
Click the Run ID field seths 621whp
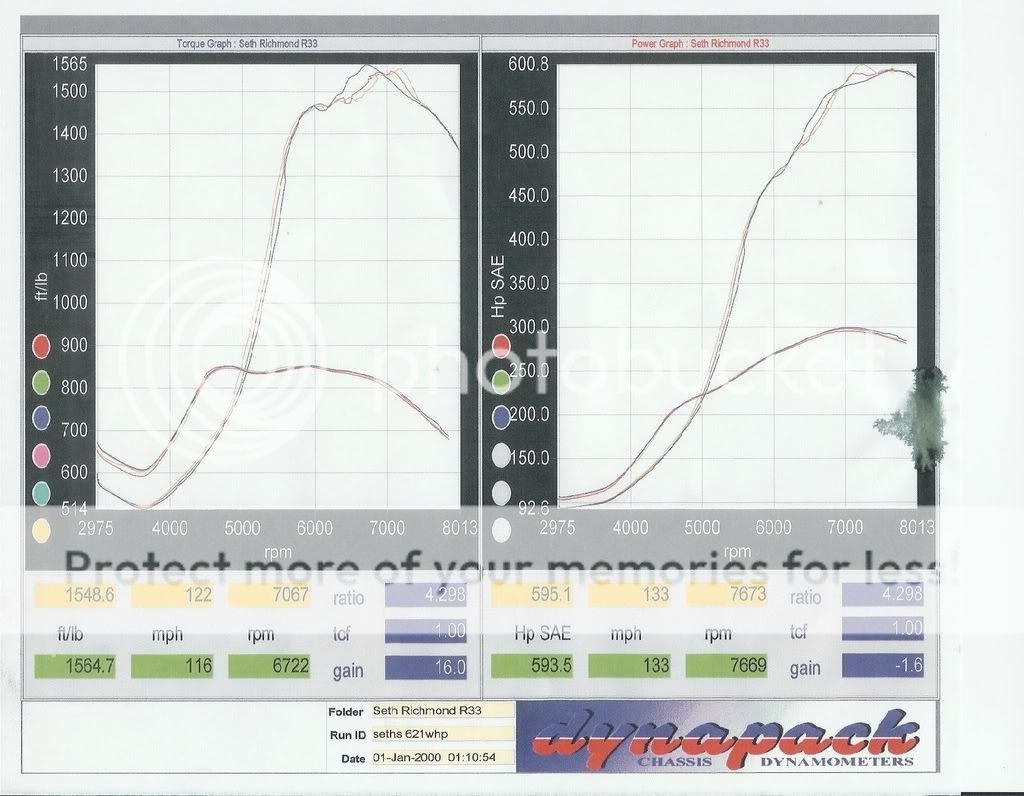tap(441, 734)
